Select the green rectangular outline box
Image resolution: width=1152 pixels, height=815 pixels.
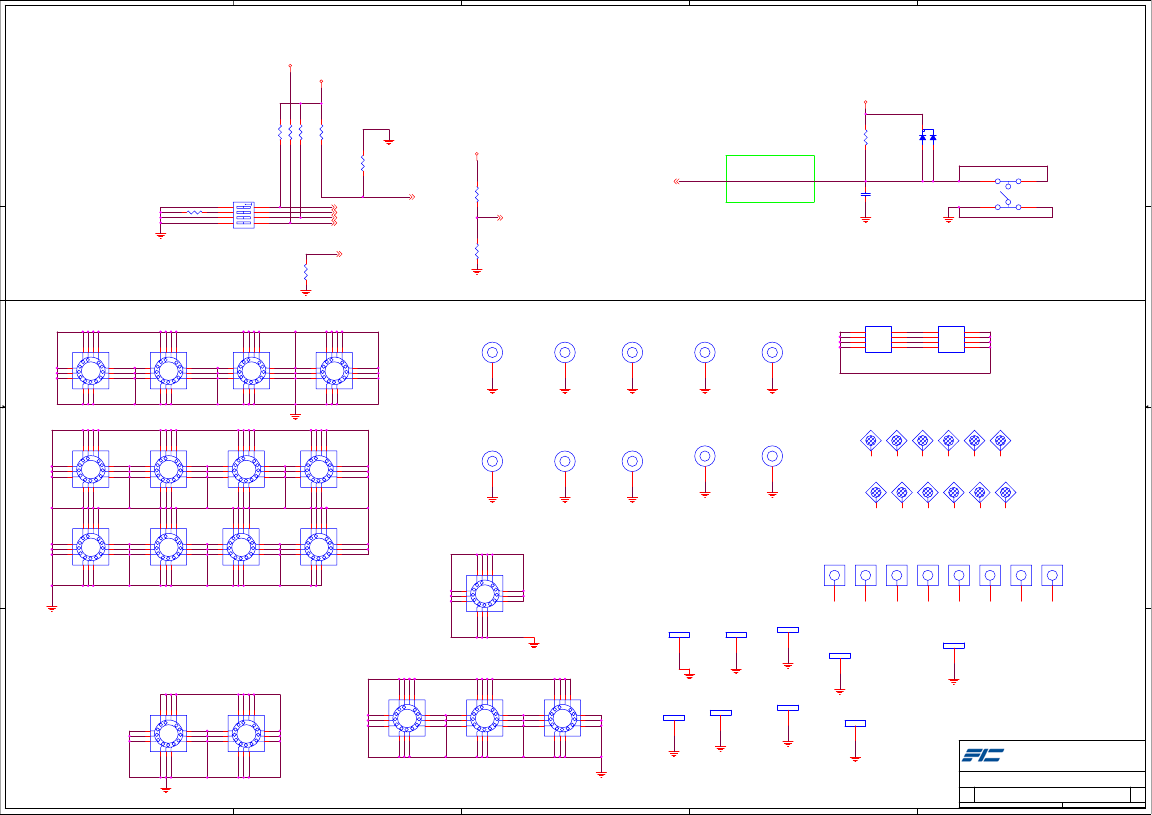tap(770, 179)
